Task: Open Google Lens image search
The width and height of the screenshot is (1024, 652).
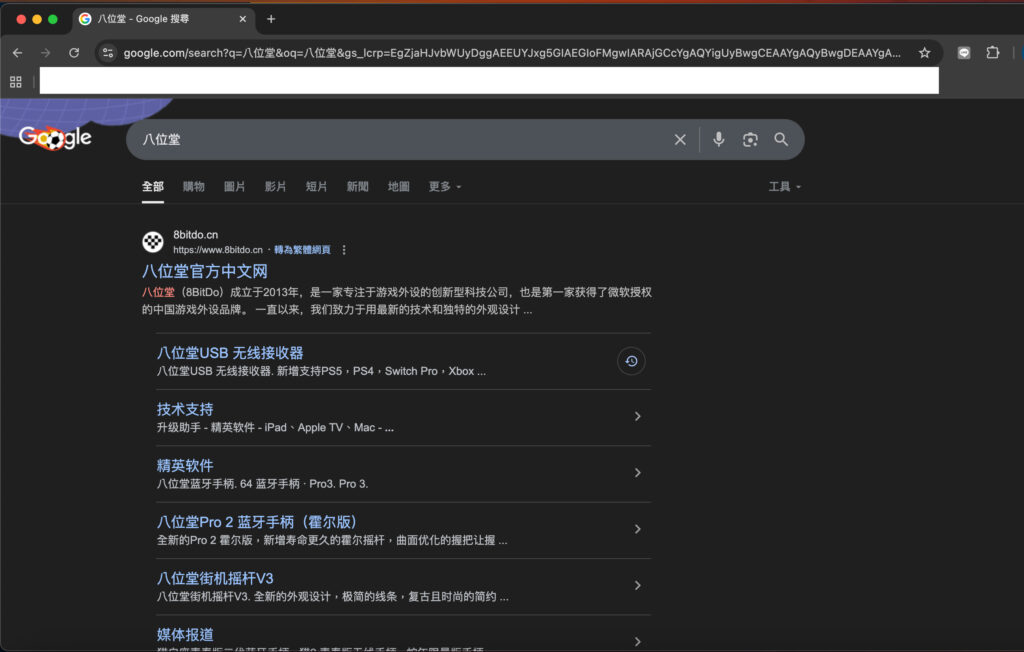Action: 750,140
